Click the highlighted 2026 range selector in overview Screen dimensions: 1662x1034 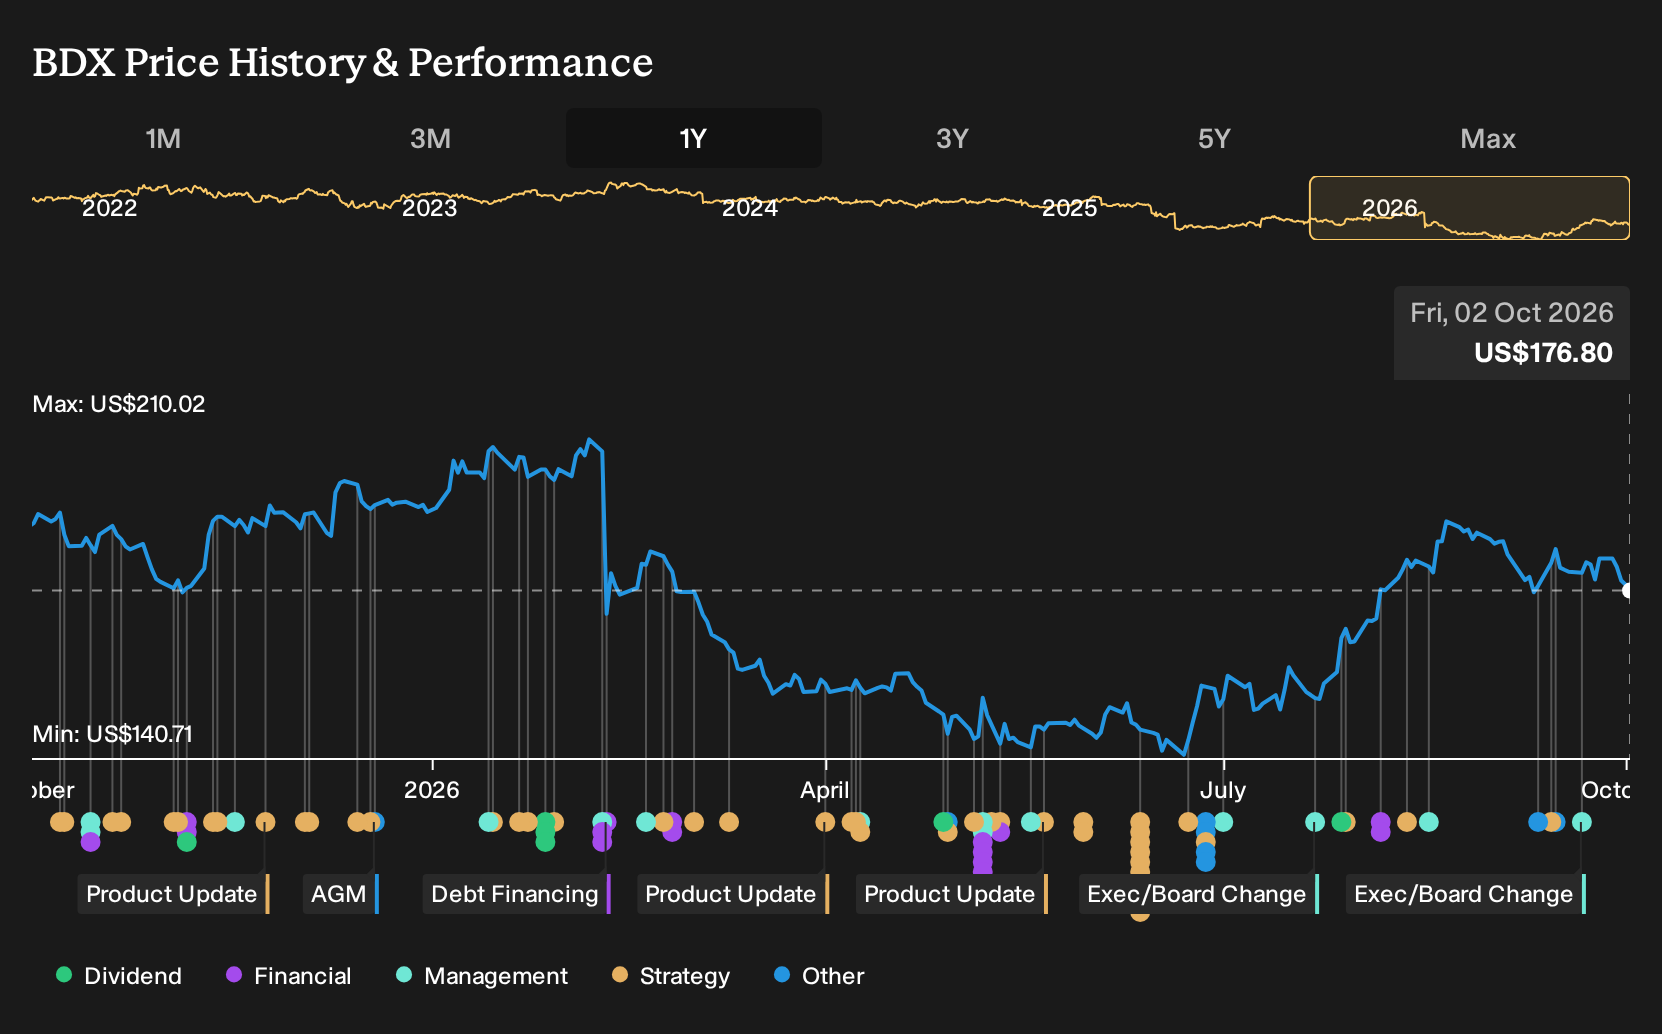point(1470,208)
